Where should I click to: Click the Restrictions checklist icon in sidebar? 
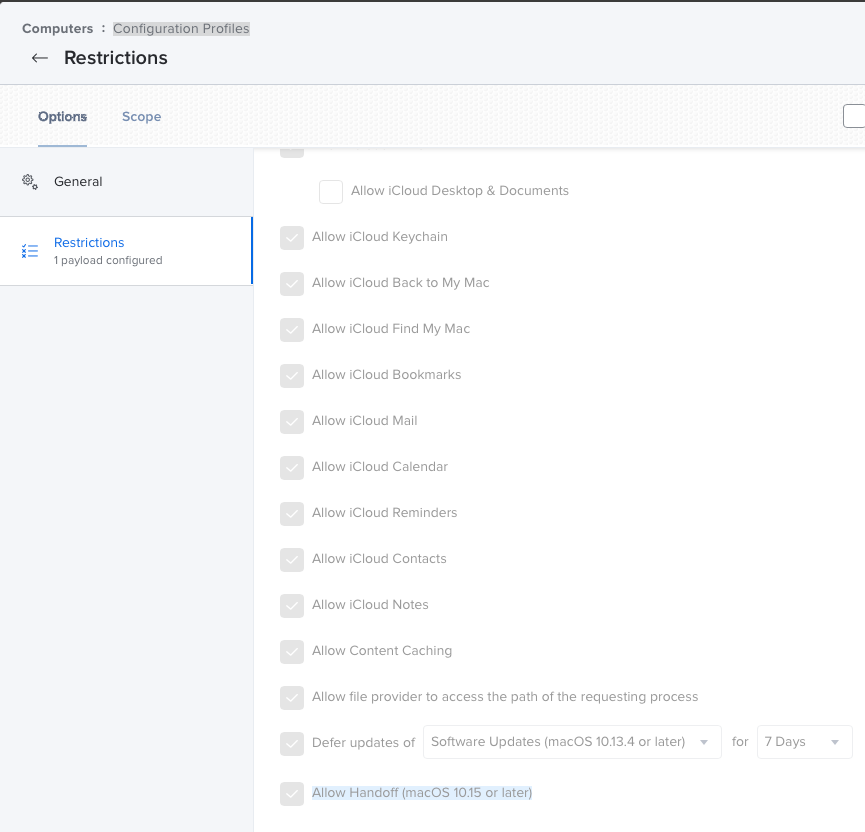click(x=30, y=251)
